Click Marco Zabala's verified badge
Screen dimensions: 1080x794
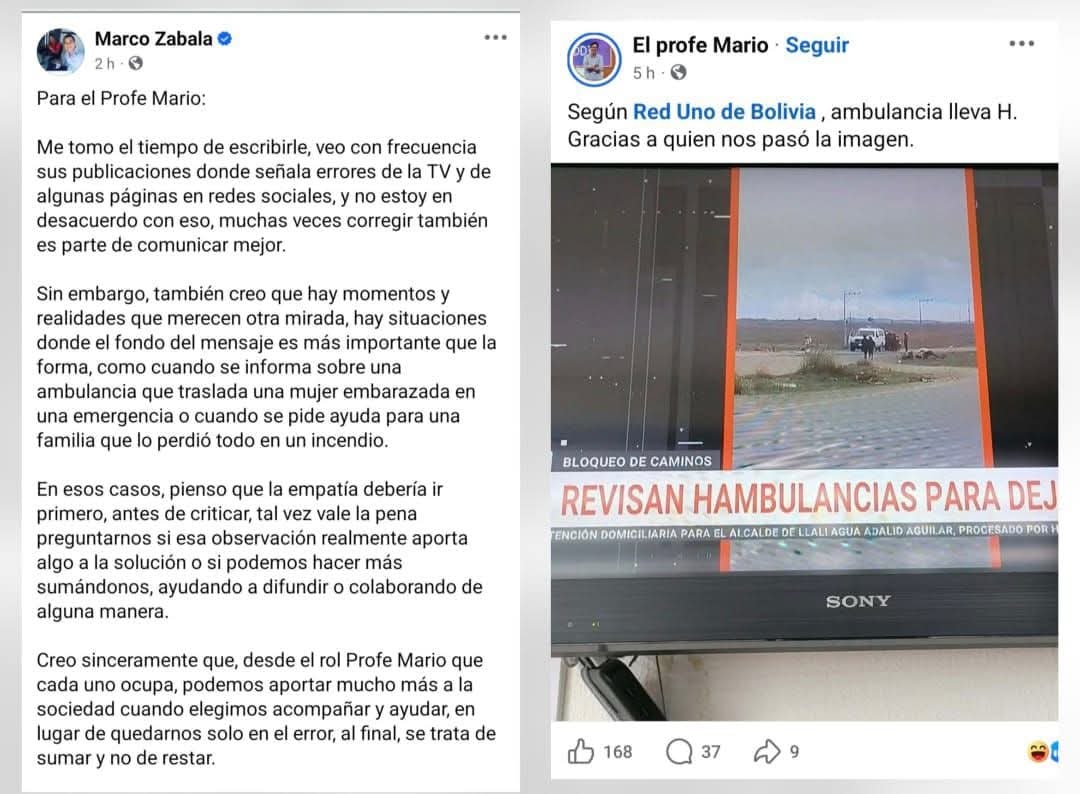[x=225, y=39]
